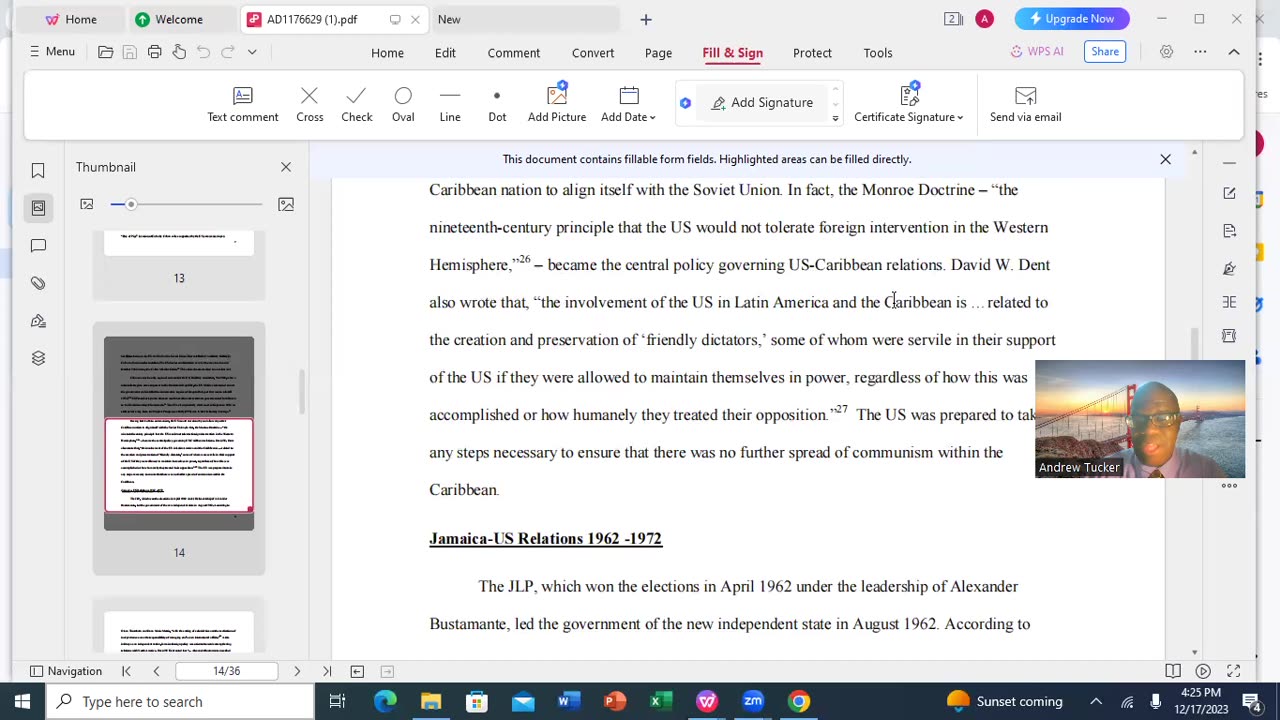Open the Edit ribbon tab
1280x720 pixels.
click(445, 53)
